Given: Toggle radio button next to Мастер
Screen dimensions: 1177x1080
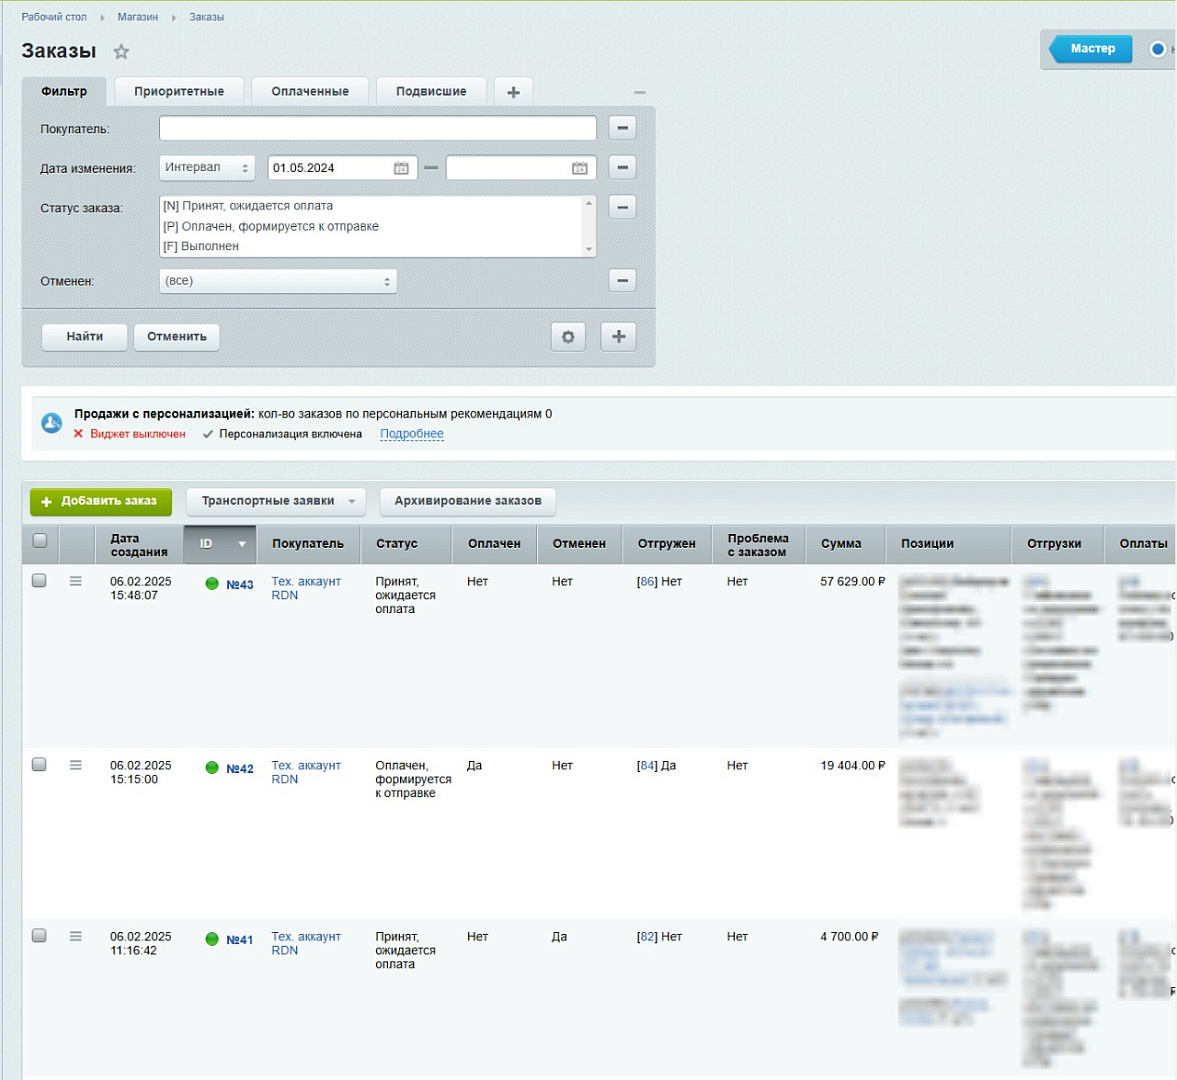Looking at the screenshot, I should coord(1157,49).
